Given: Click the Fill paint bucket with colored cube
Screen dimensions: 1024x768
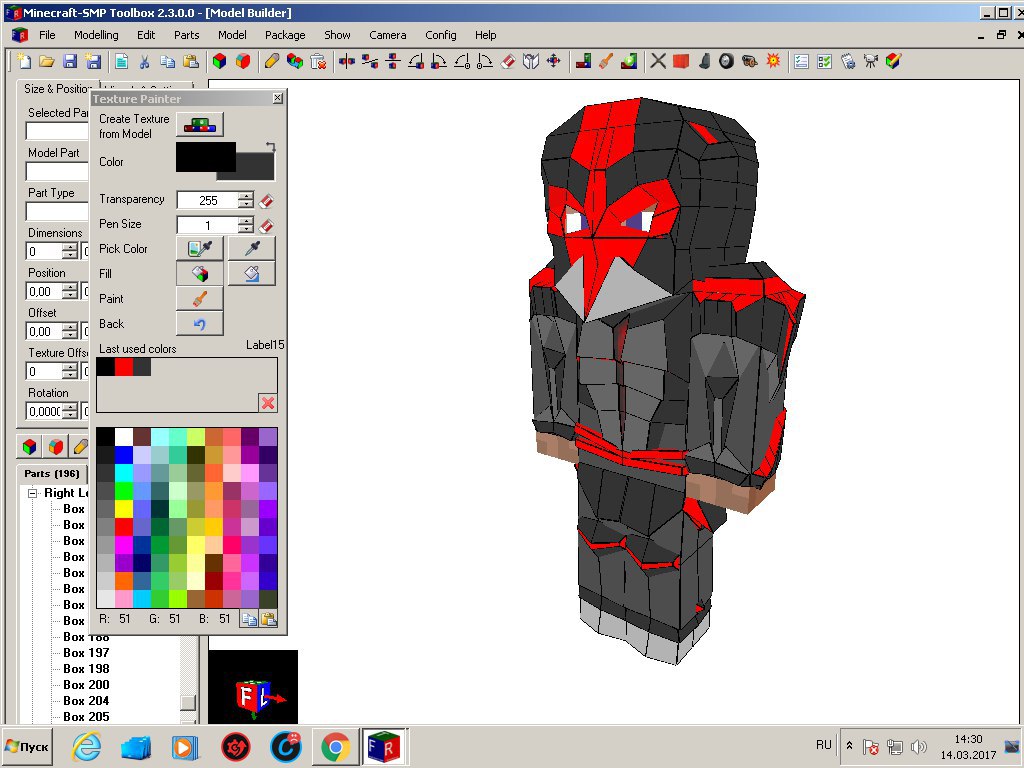Looking at the screenshot, I should tap(200, 274).
